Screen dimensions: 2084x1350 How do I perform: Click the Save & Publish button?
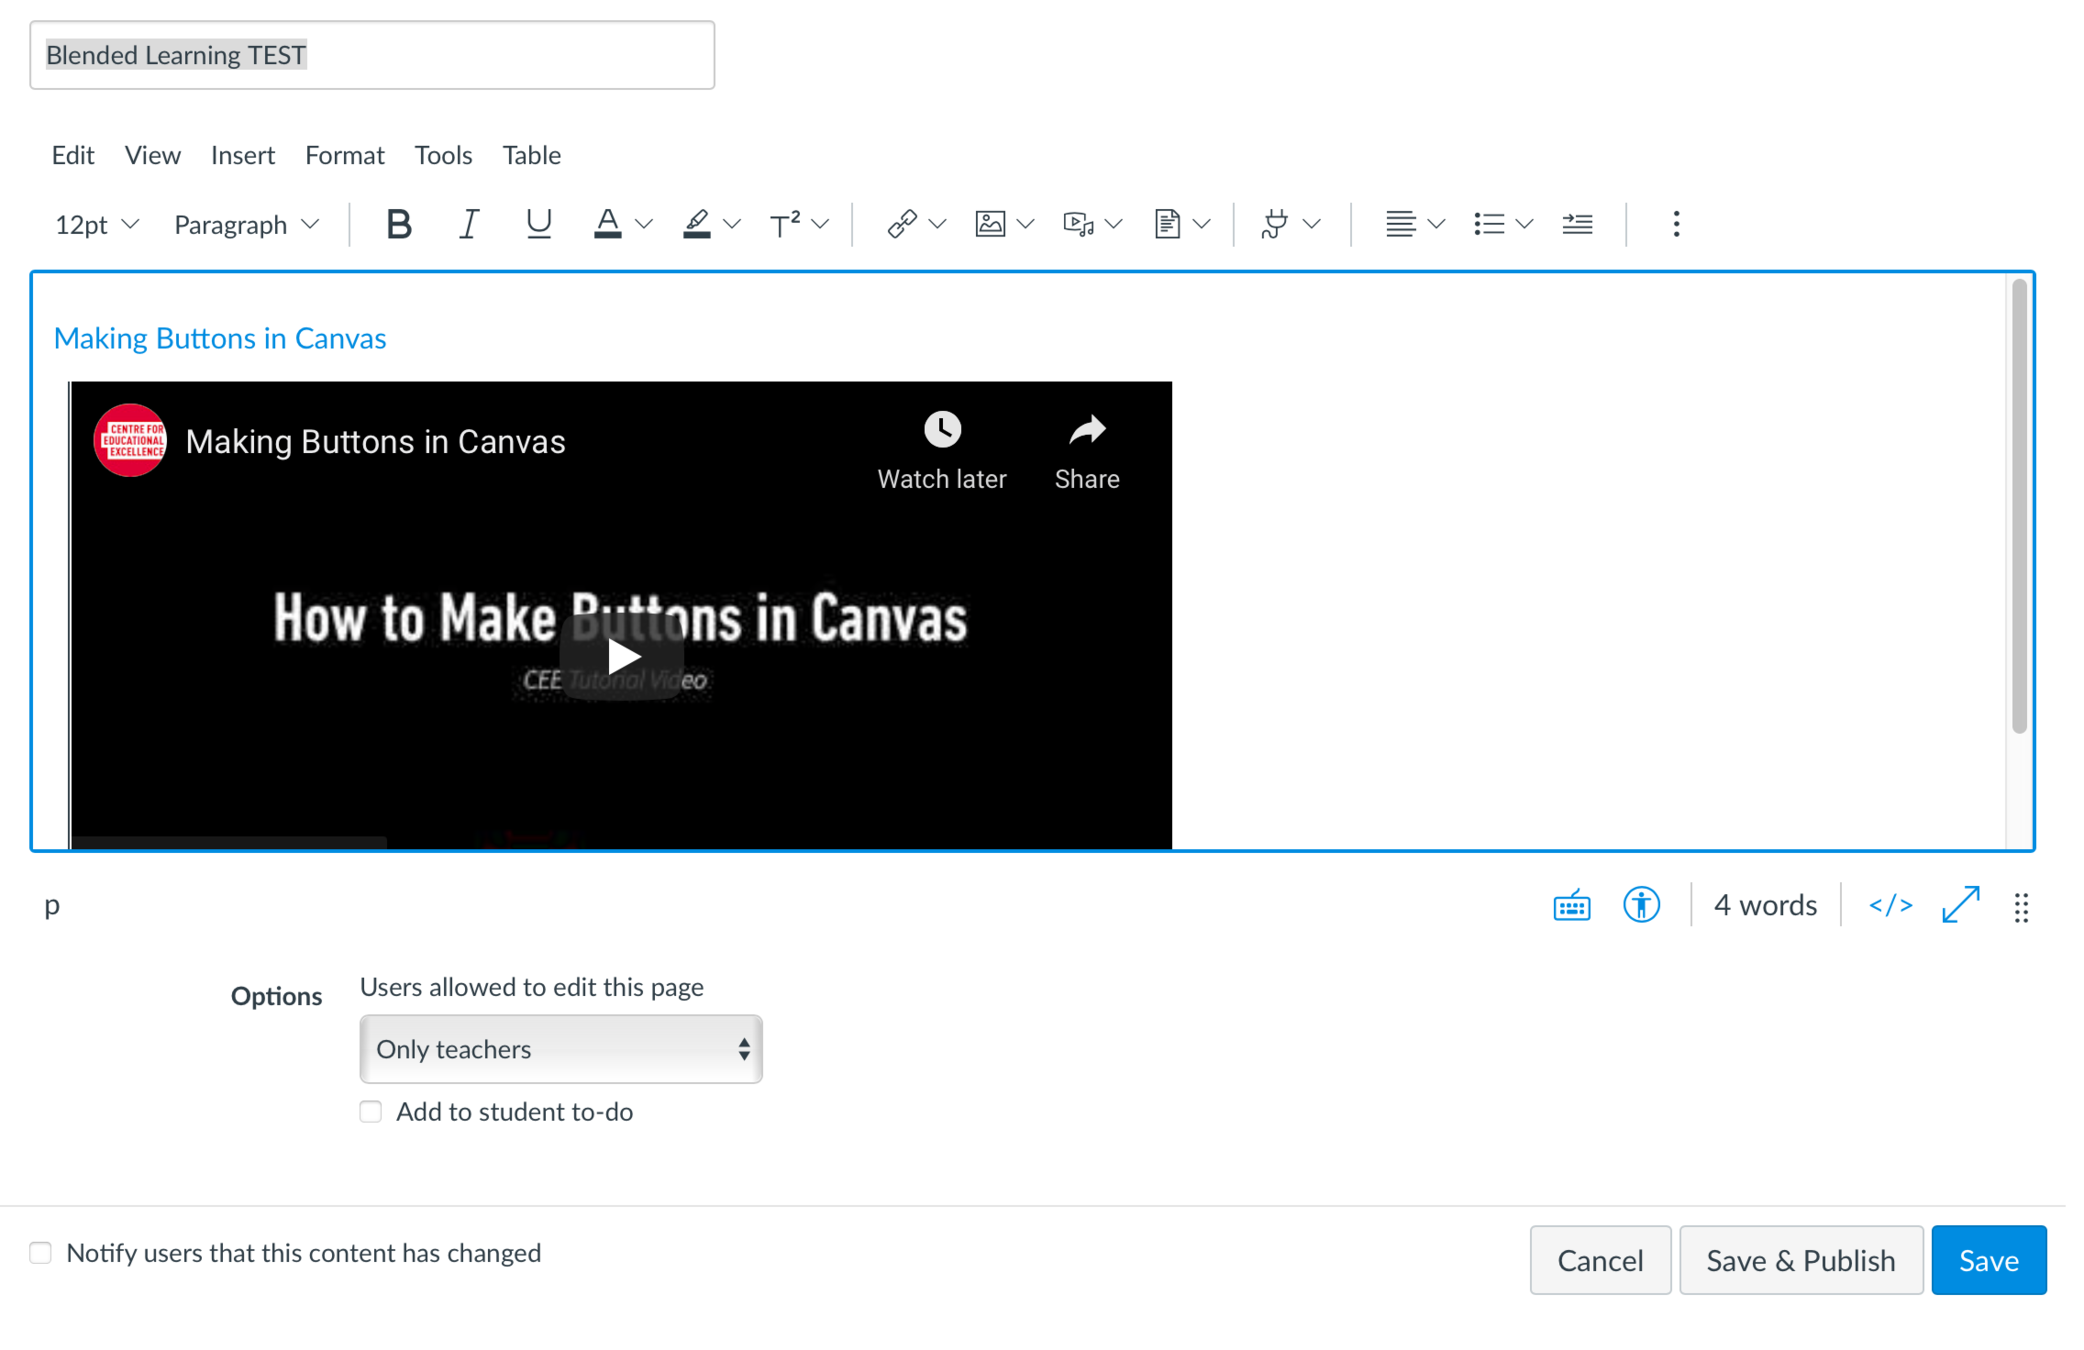pyautogui.click(x=1800, y=1260)
